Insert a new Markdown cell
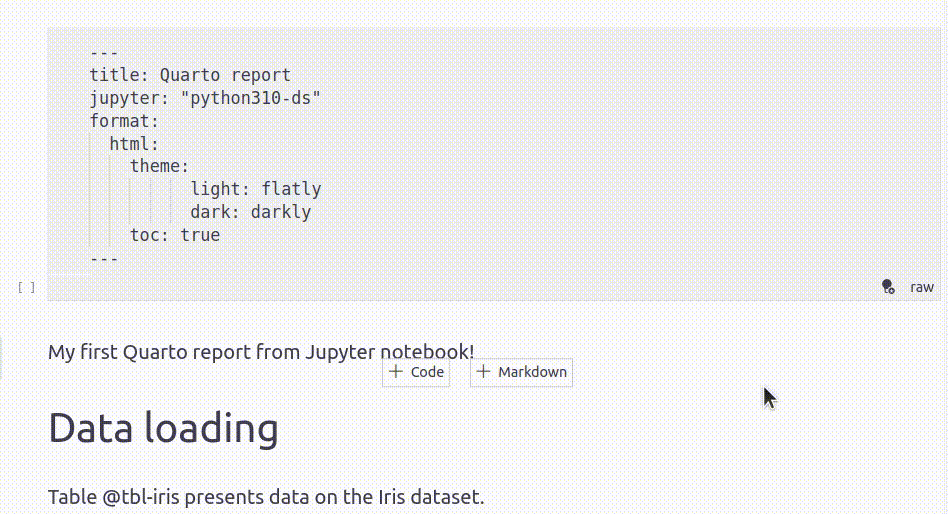 pos(521,372)
